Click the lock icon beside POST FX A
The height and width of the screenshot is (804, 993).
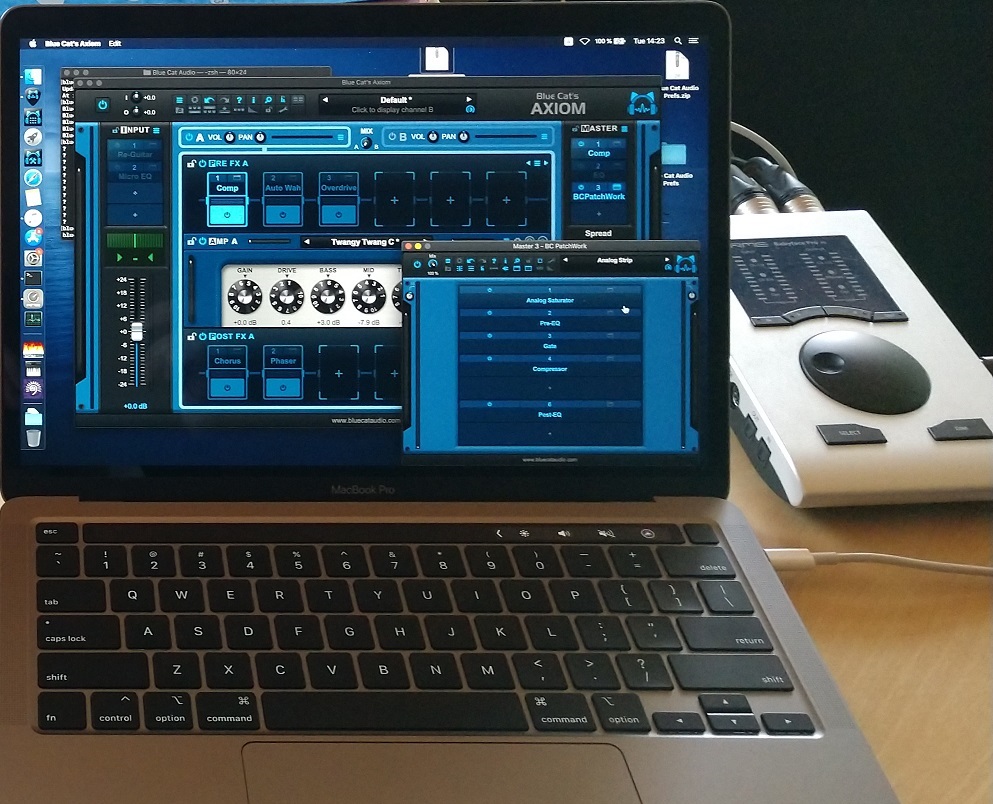coord(191,336)
